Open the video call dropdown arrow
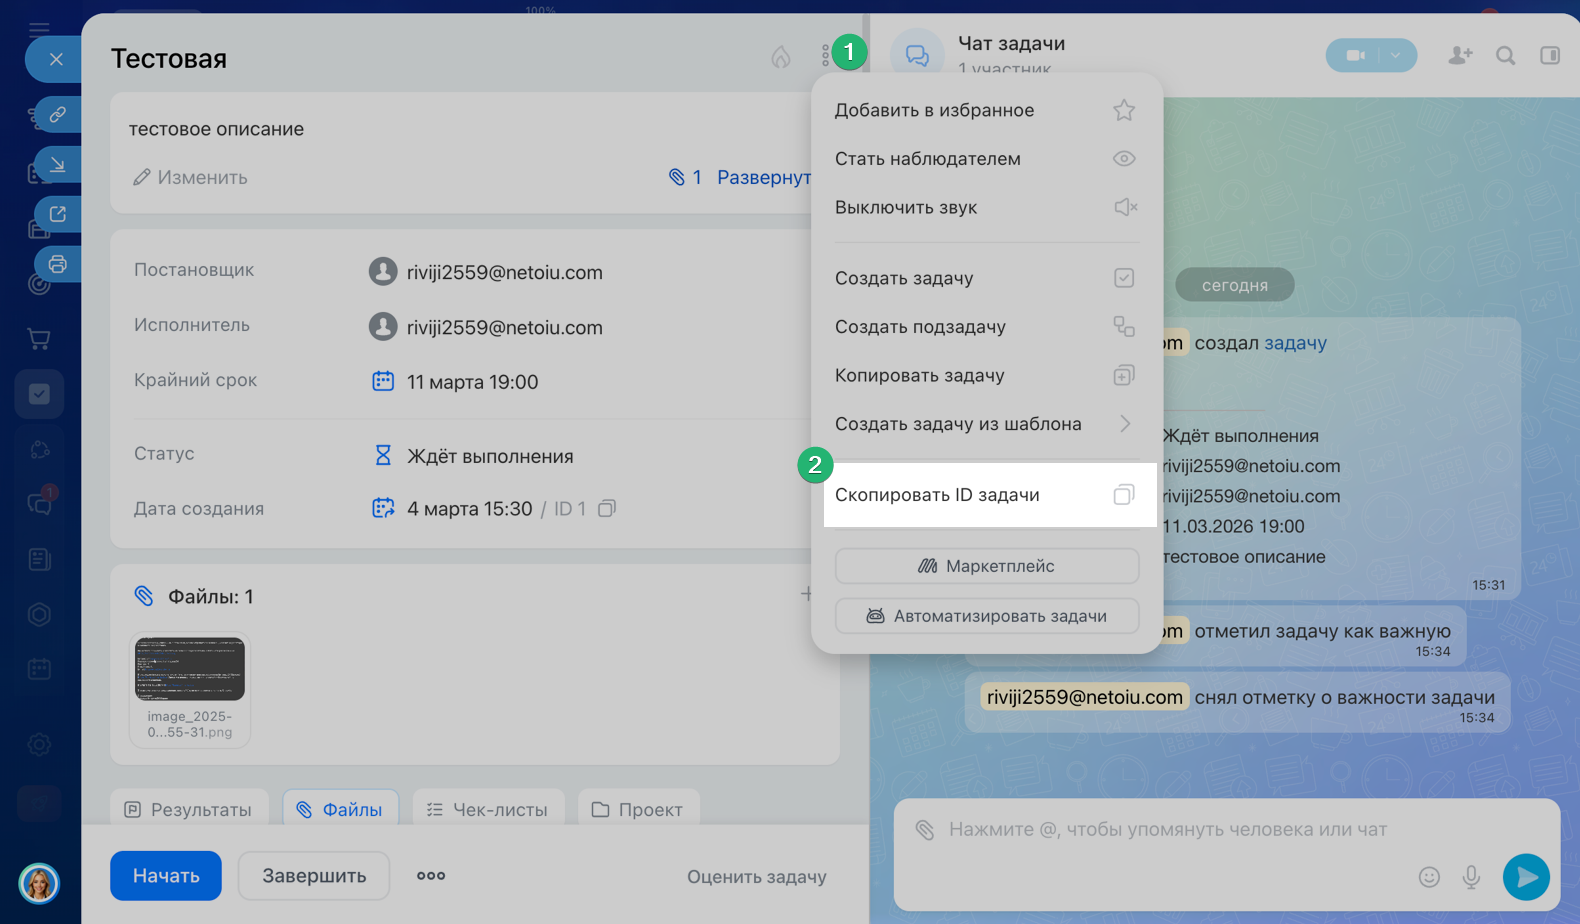The height and width of the screenshot is (924, 1580). click(x=1396, y=55)
